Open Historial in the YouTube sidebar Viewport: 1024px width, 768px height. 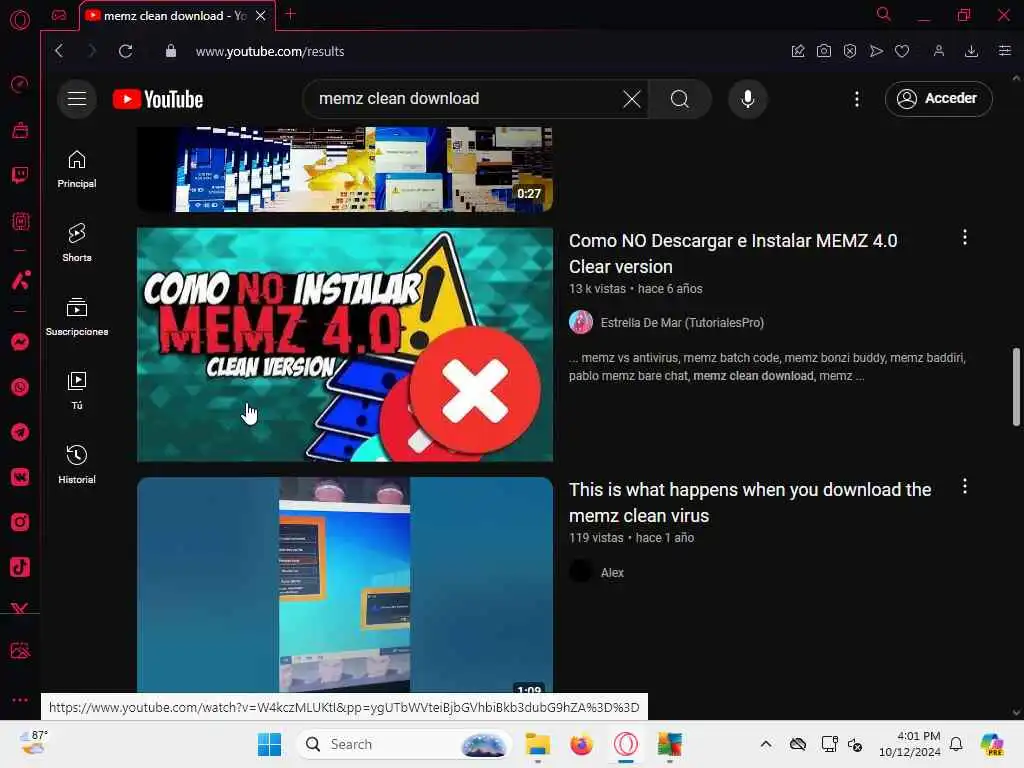click(76, 464)
